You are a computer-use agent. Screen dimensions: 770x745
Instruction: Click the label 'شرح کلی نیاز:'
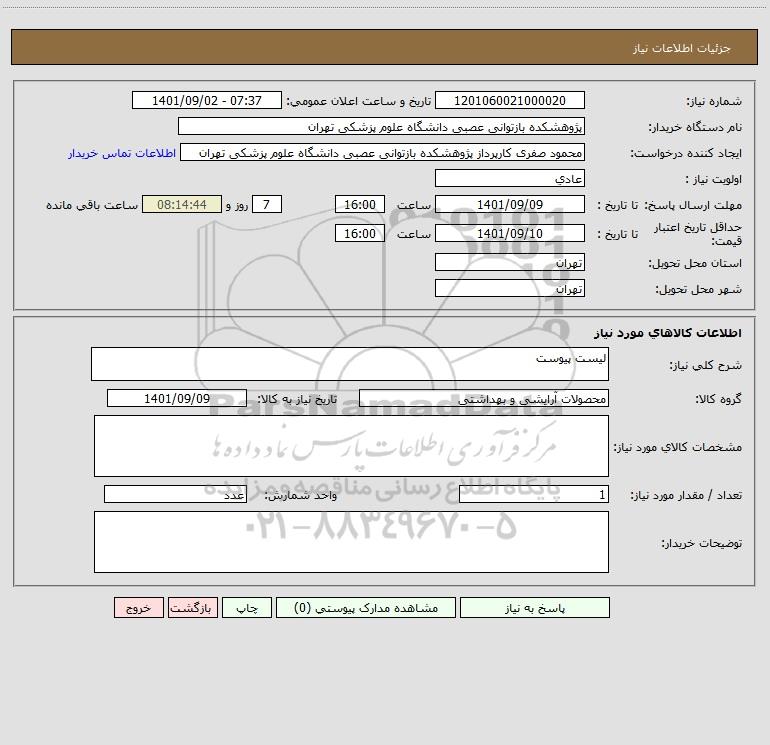pyautogui.click(x=706, y=365)
